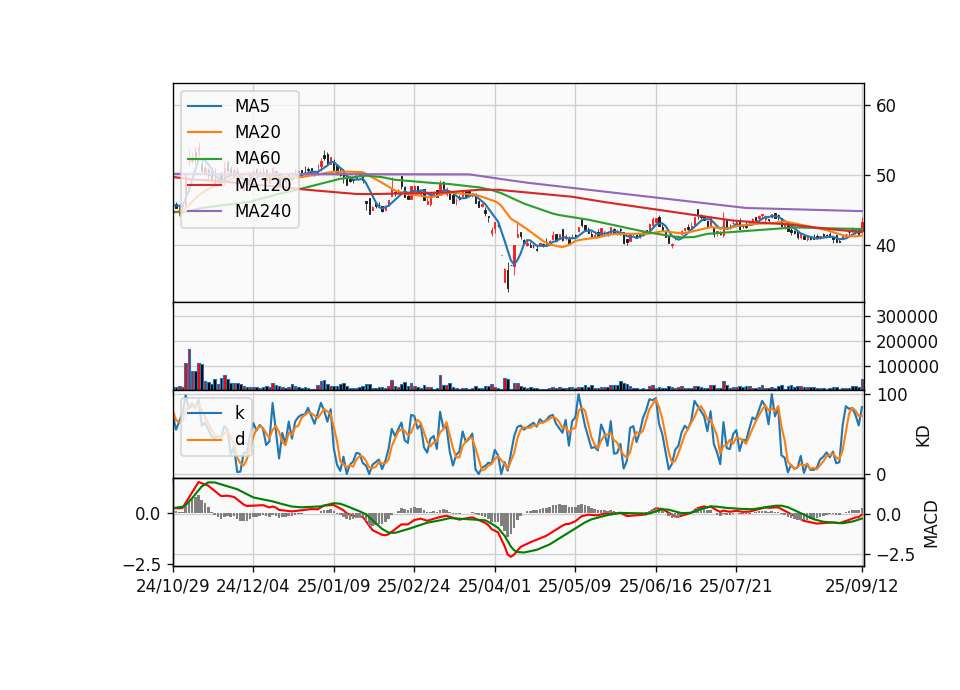
Task: Click the volume axis value 300000
Action: pos(907,317)
